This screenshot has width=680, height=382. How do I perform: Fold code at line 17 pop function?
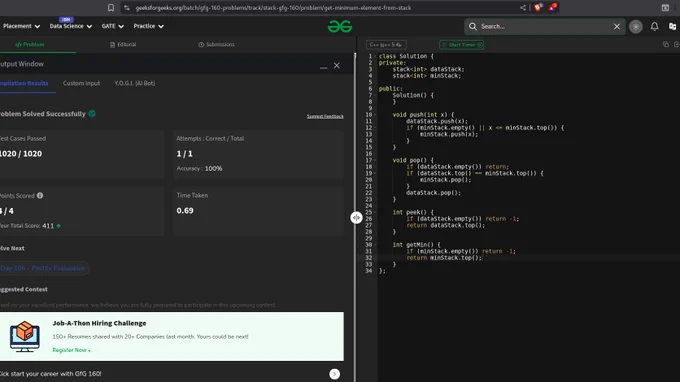375,160
